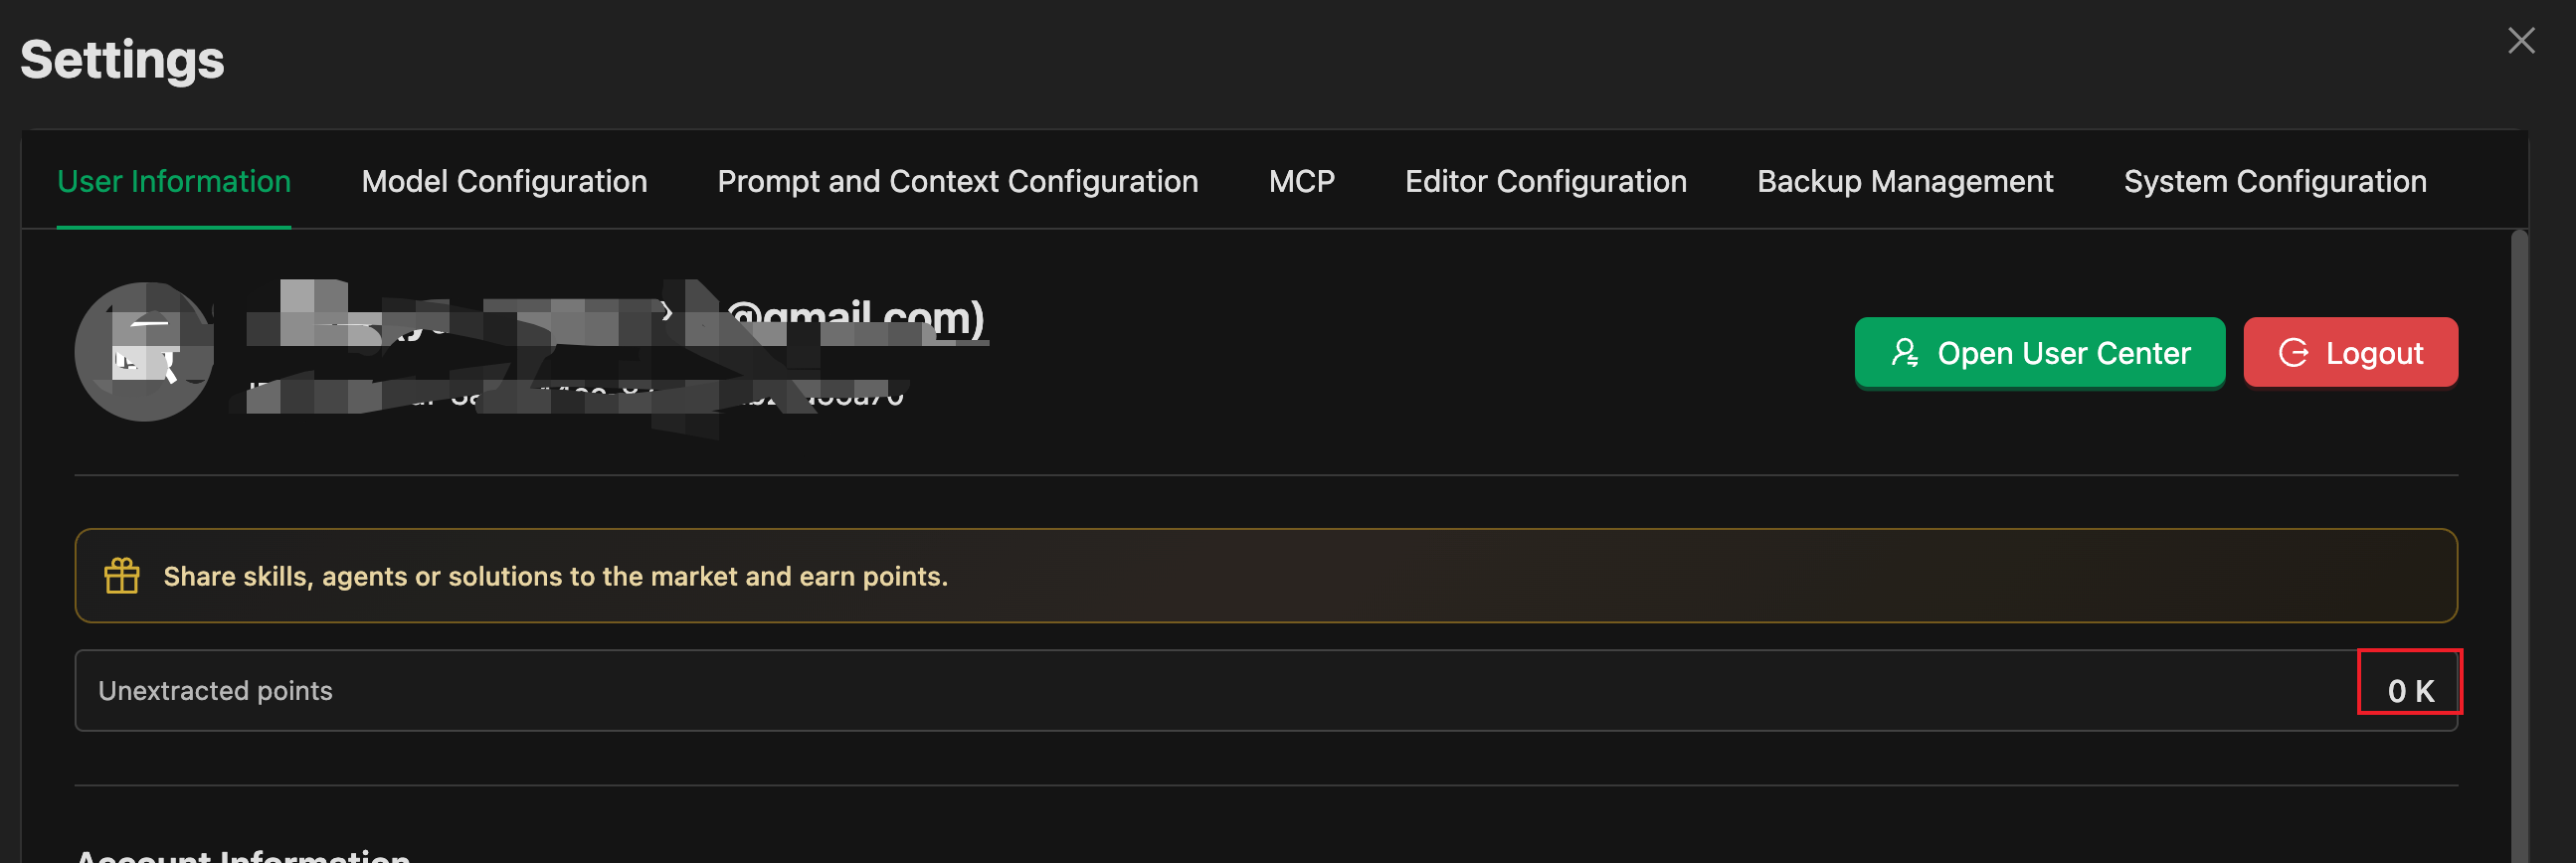Image resolution: width=2576 pixels, height=863 pixels.
Task: Click the share skills earn points banner text
Action: pyautogui.click(x=555, y=577)
